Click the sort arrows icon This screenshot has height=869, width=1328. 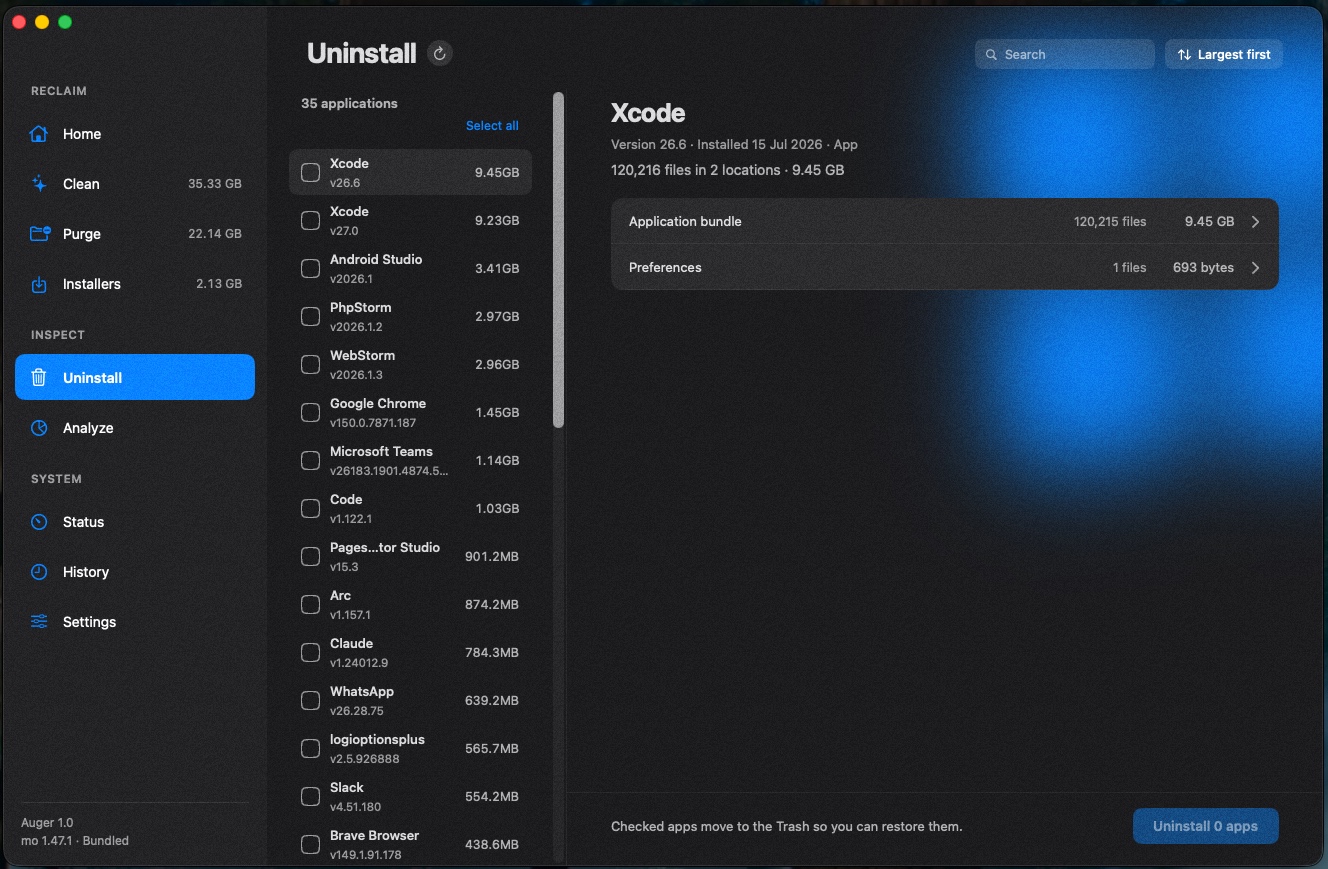(x=1184, y=55)
